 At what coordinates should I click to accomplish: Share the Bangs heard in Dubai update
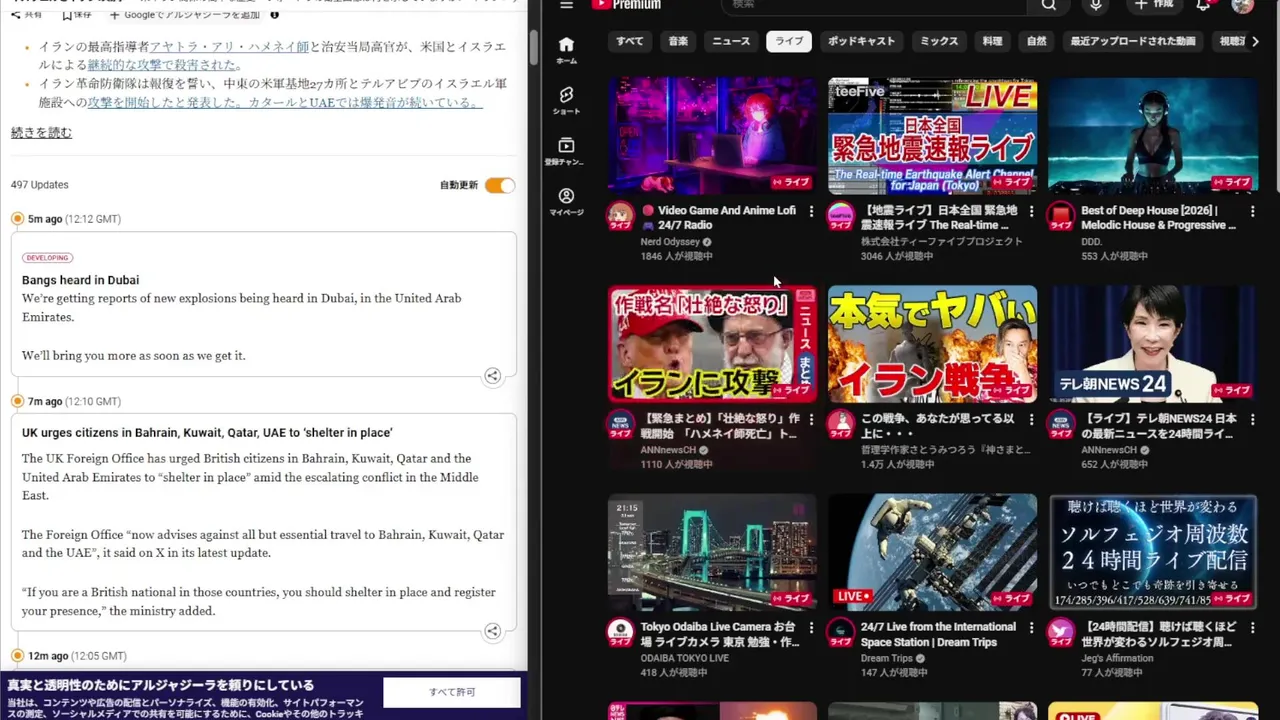pyautogui.click(x=492, y=376)
